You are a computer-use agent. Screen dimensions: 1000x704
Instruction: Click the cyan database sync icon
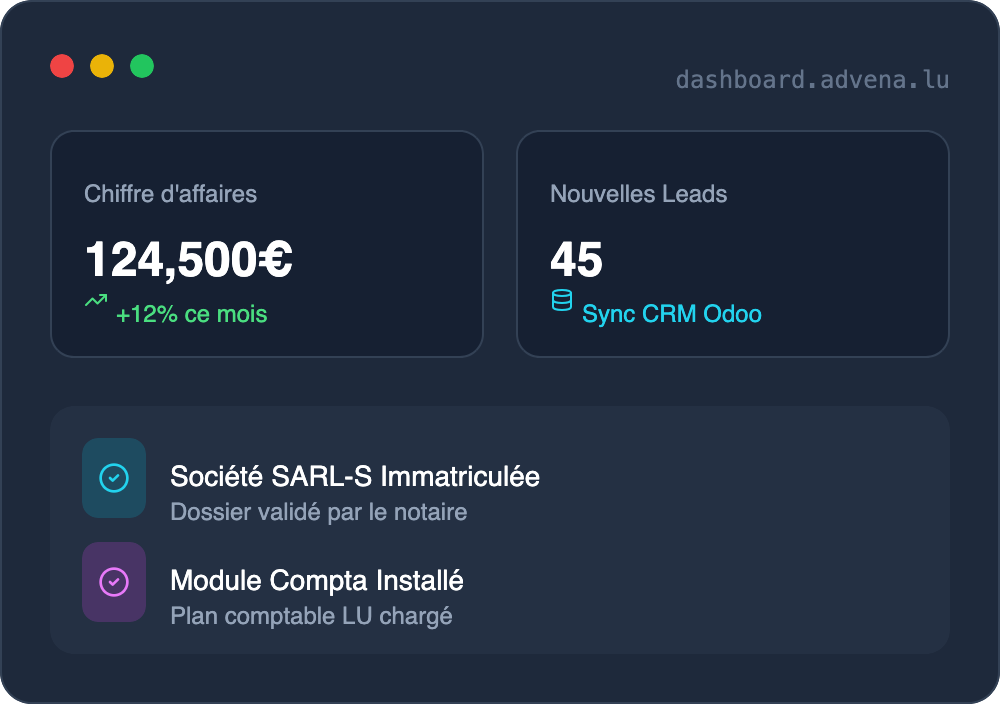click(x=562, y=300)
